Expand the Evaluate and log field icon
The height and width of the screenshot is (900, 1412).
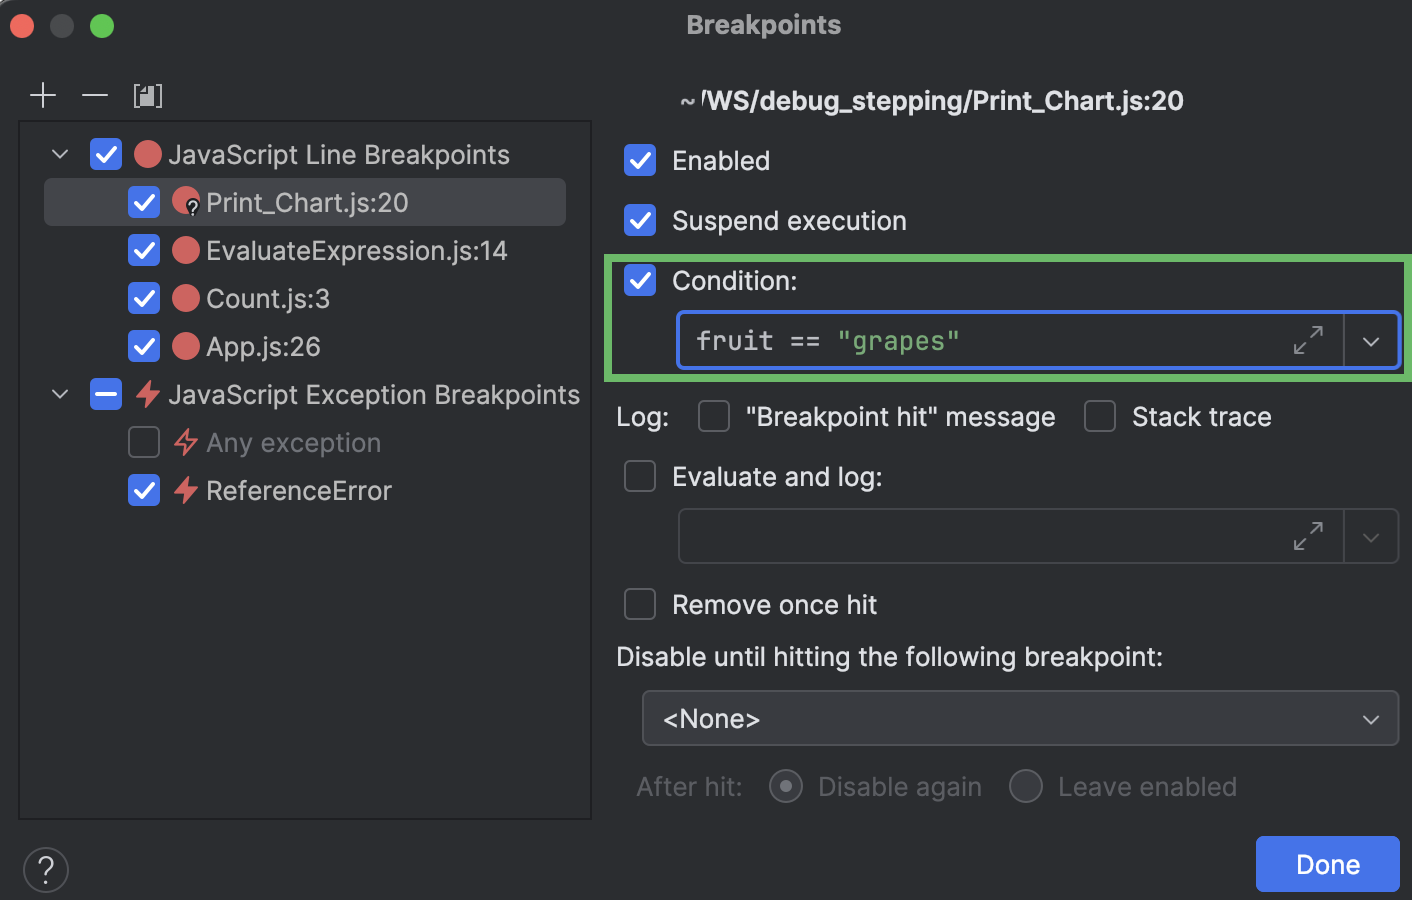click(1308, 537)
